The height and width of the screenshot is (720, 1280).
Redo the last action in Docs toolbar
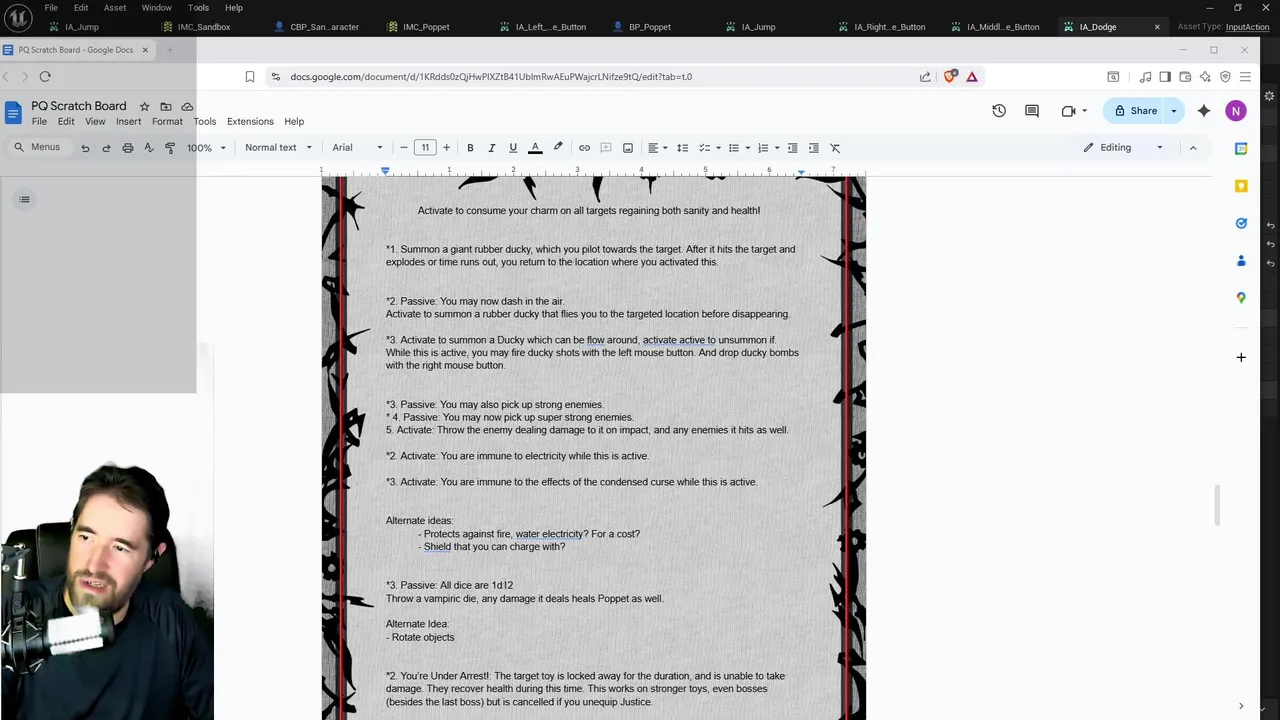(106, 148)
